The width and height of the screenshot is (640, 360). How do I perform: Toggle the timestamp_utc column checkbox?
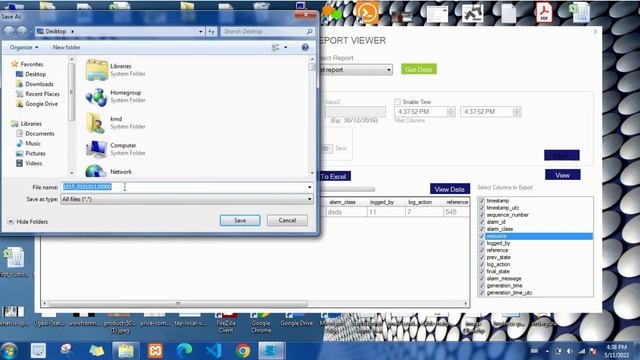click(482, 208)
